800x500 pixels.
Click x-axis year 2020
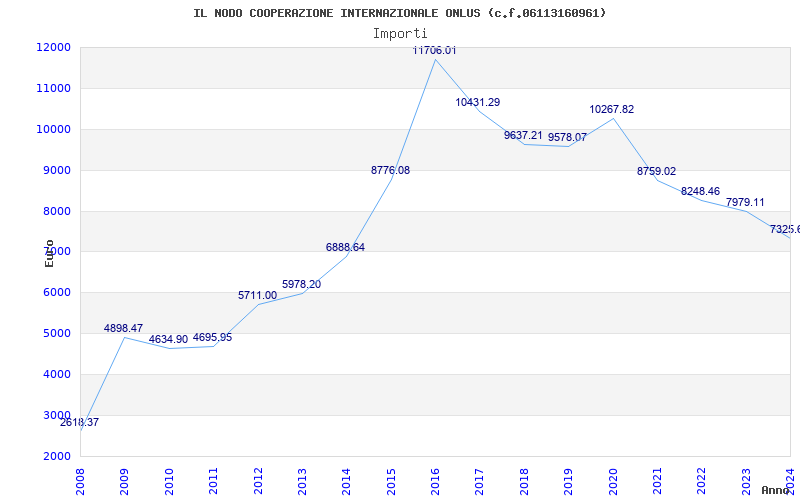tap(613, 481)
